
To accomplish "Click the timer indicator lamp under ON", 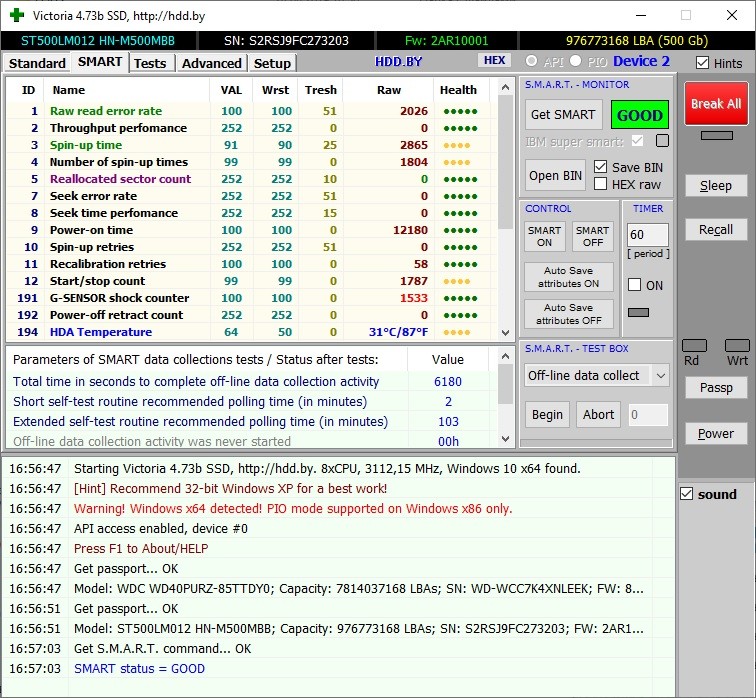I will pyautogui.click(x=638, y=312).
